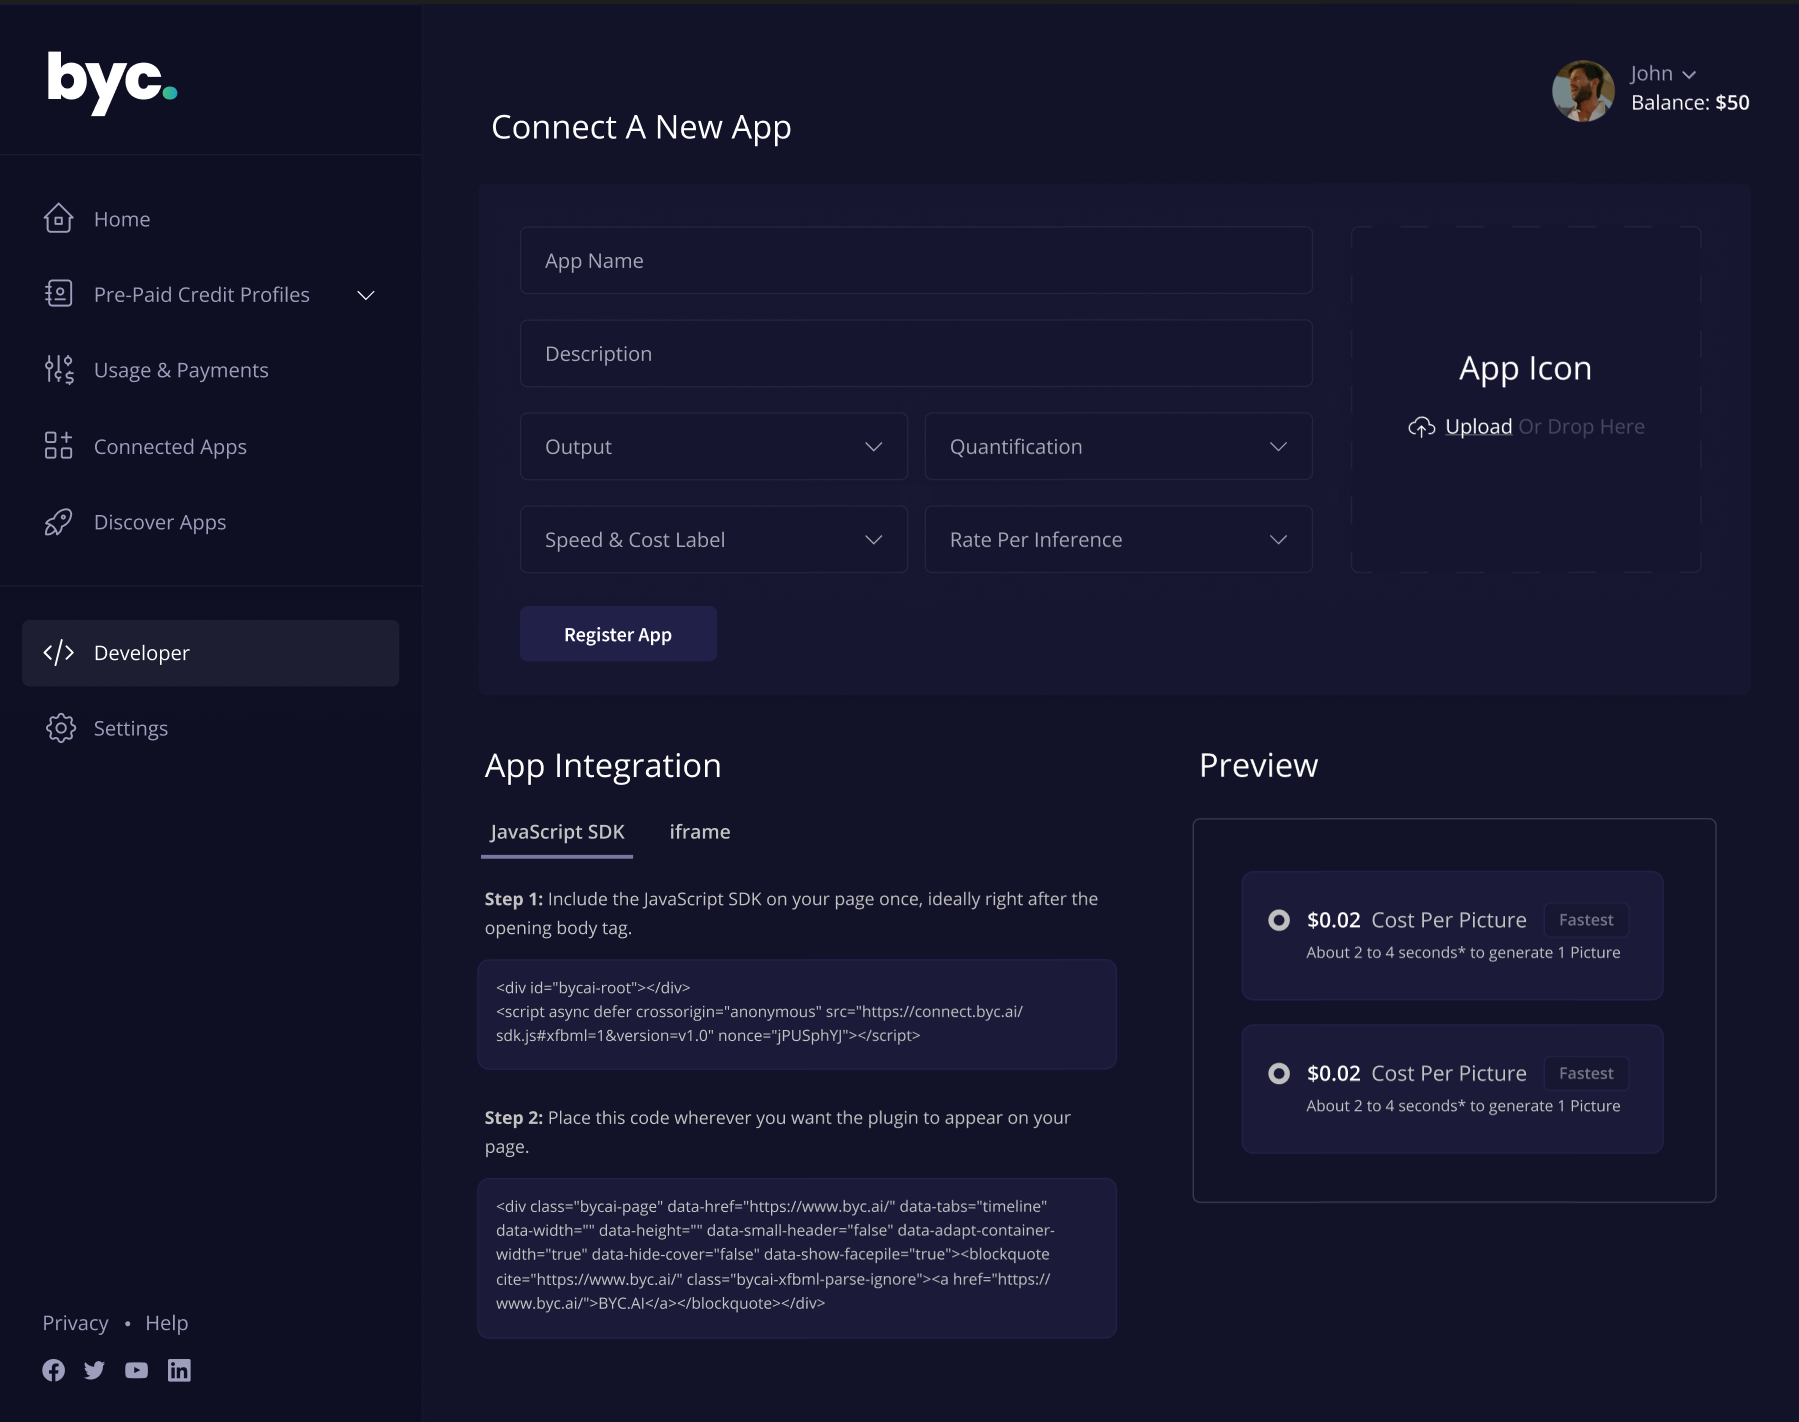
Task: Open the Rate Per Inference dropdown
Action: point(1119,539)
